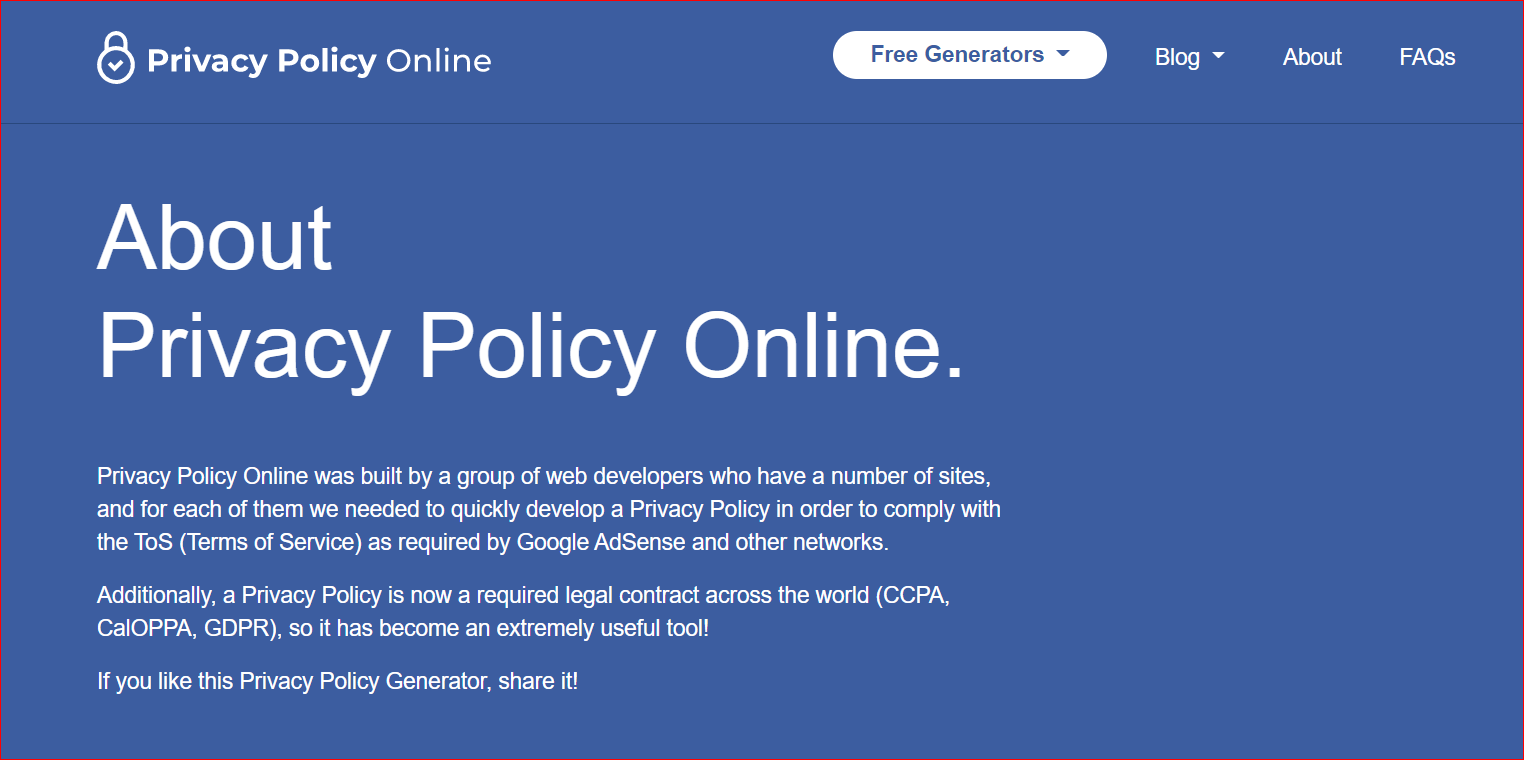Go to the About navigation link

point(1312,57)
